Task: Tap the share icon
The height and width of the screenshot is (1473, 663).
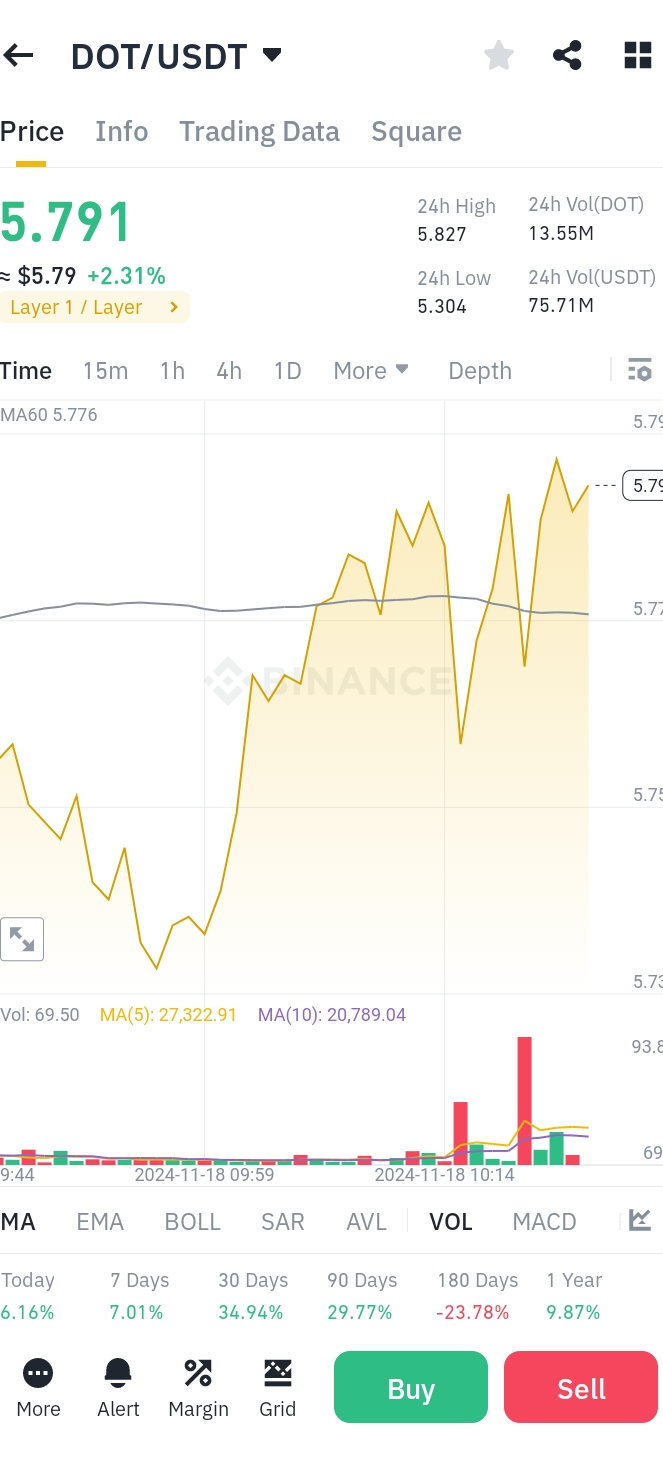Action: coord(567,56)
